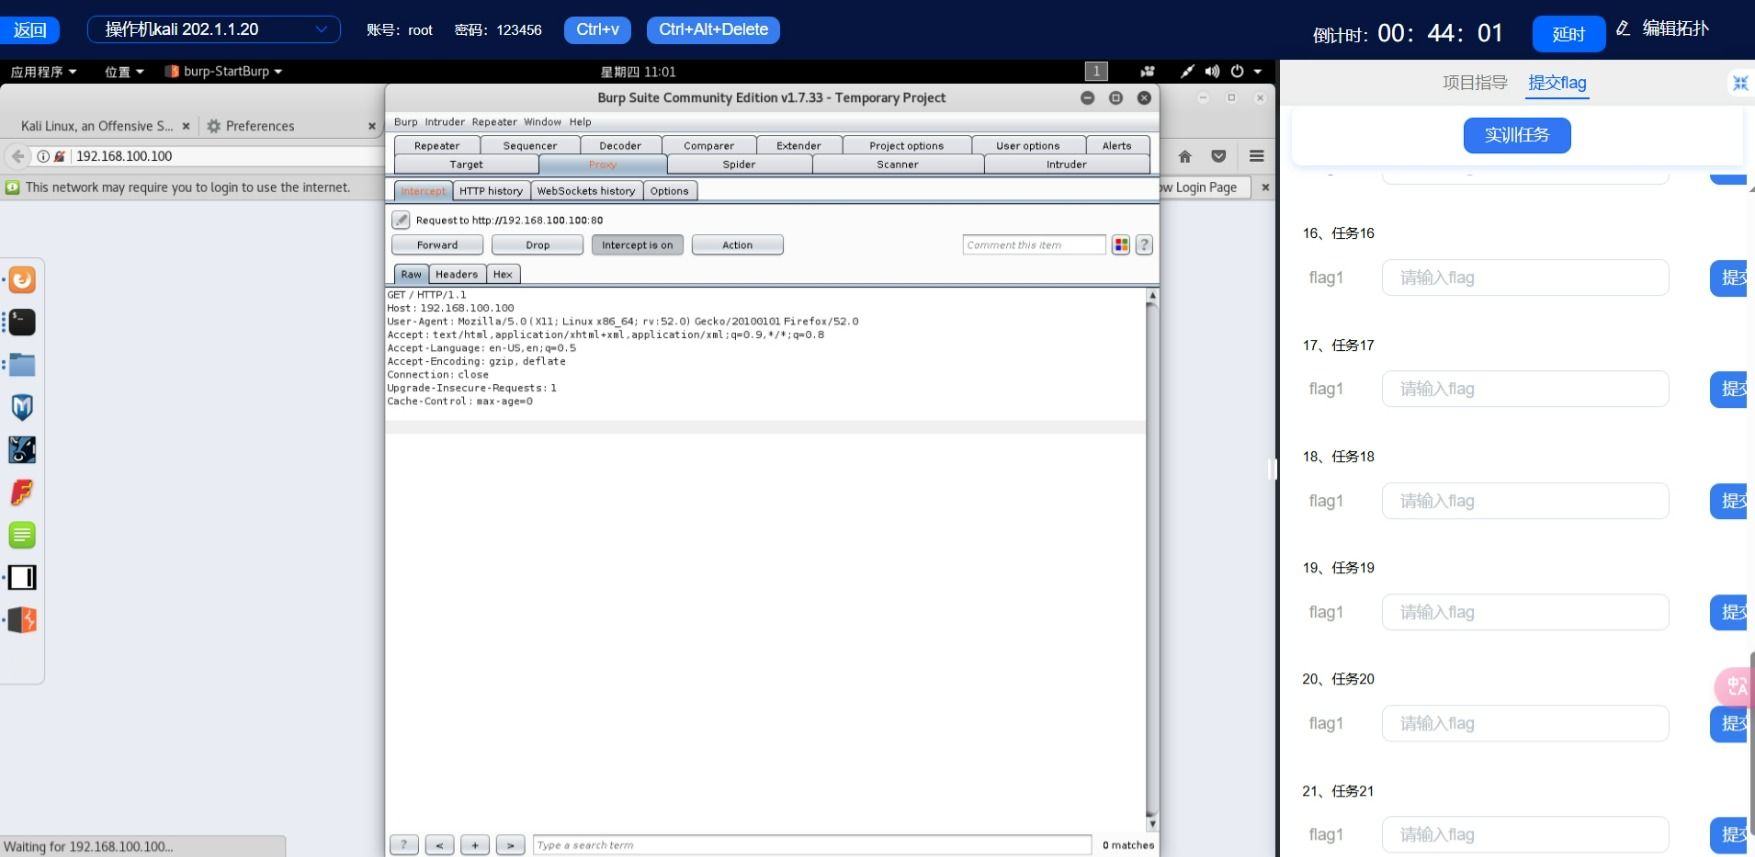Open the Files manager dock icon

[22, 365]
